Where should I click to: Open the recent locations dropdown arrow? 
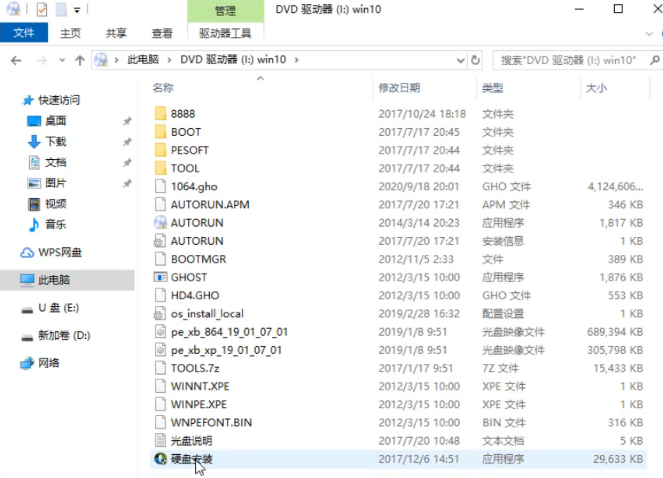tap(61, 60)
